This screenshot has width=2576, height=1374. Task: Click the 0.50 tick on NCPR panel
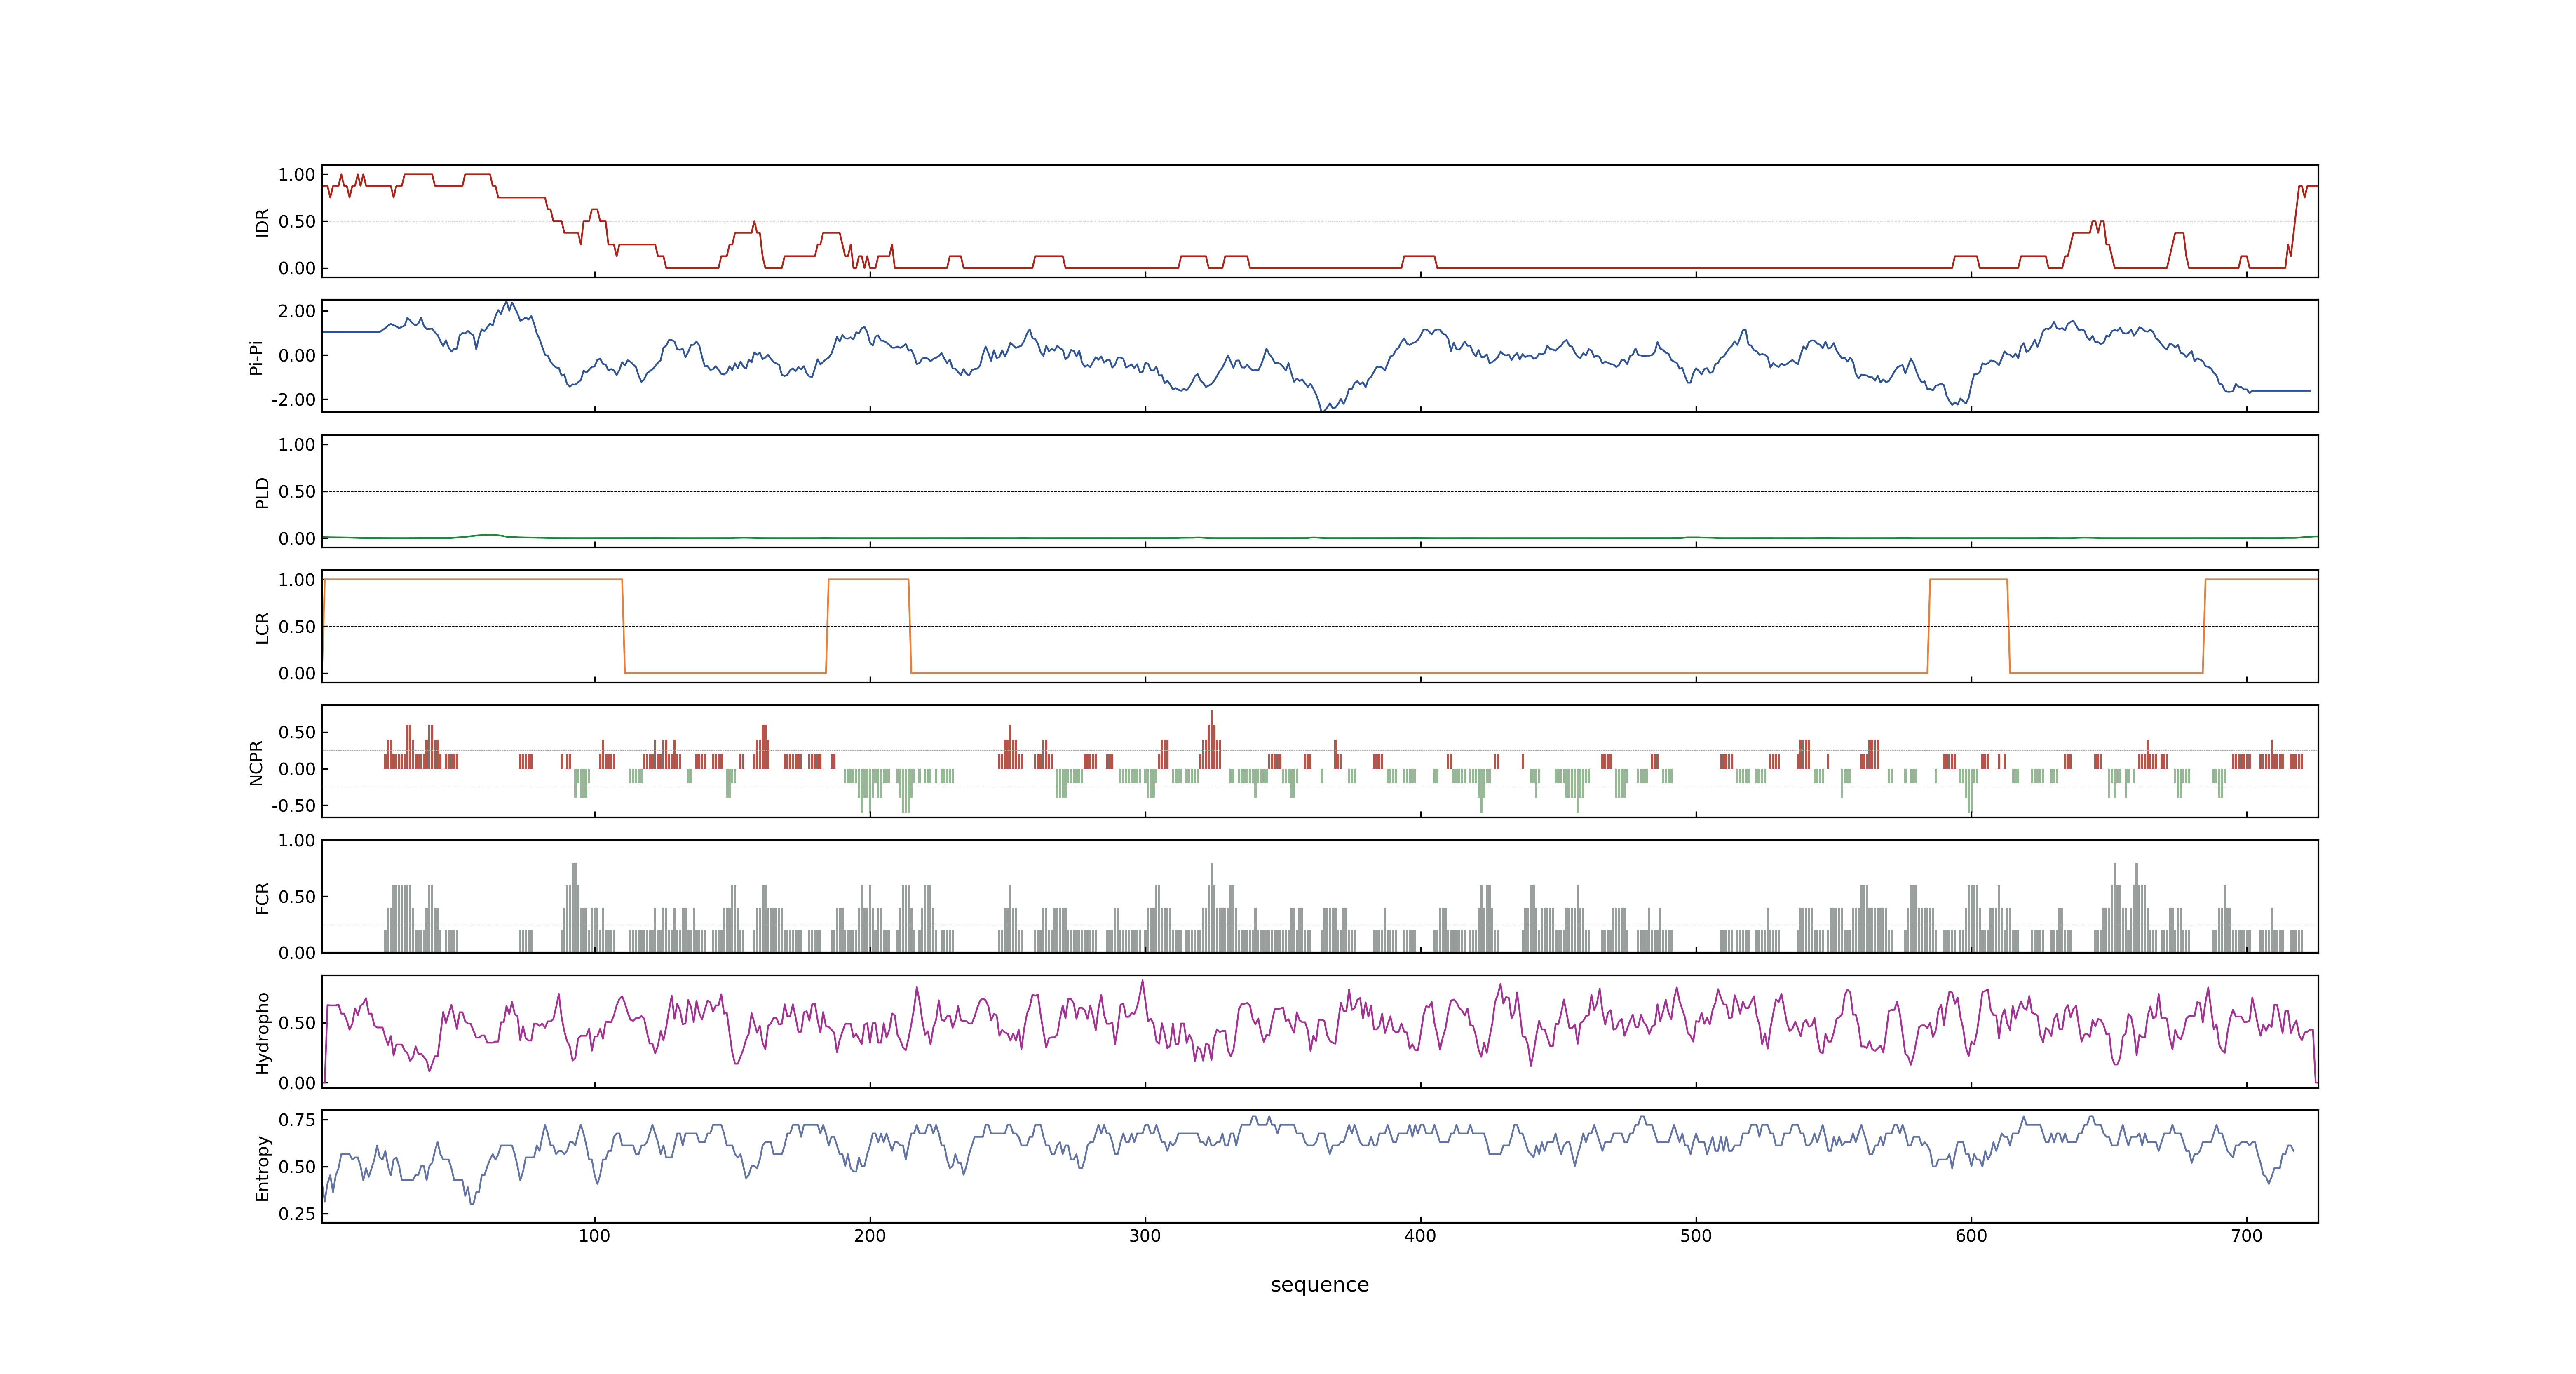pos(297,733)
